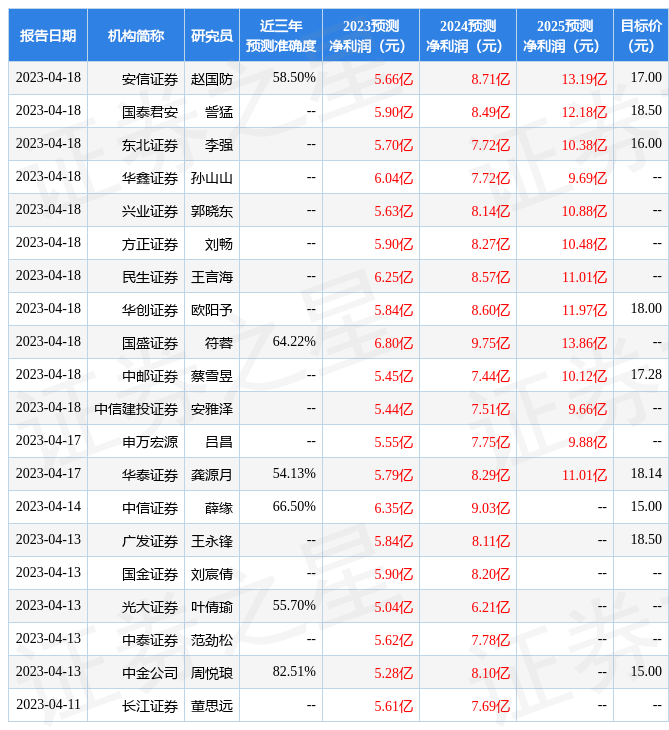
Task: Click the 目标价 column header
Action: pyautogui.click(x=640, y=36)
